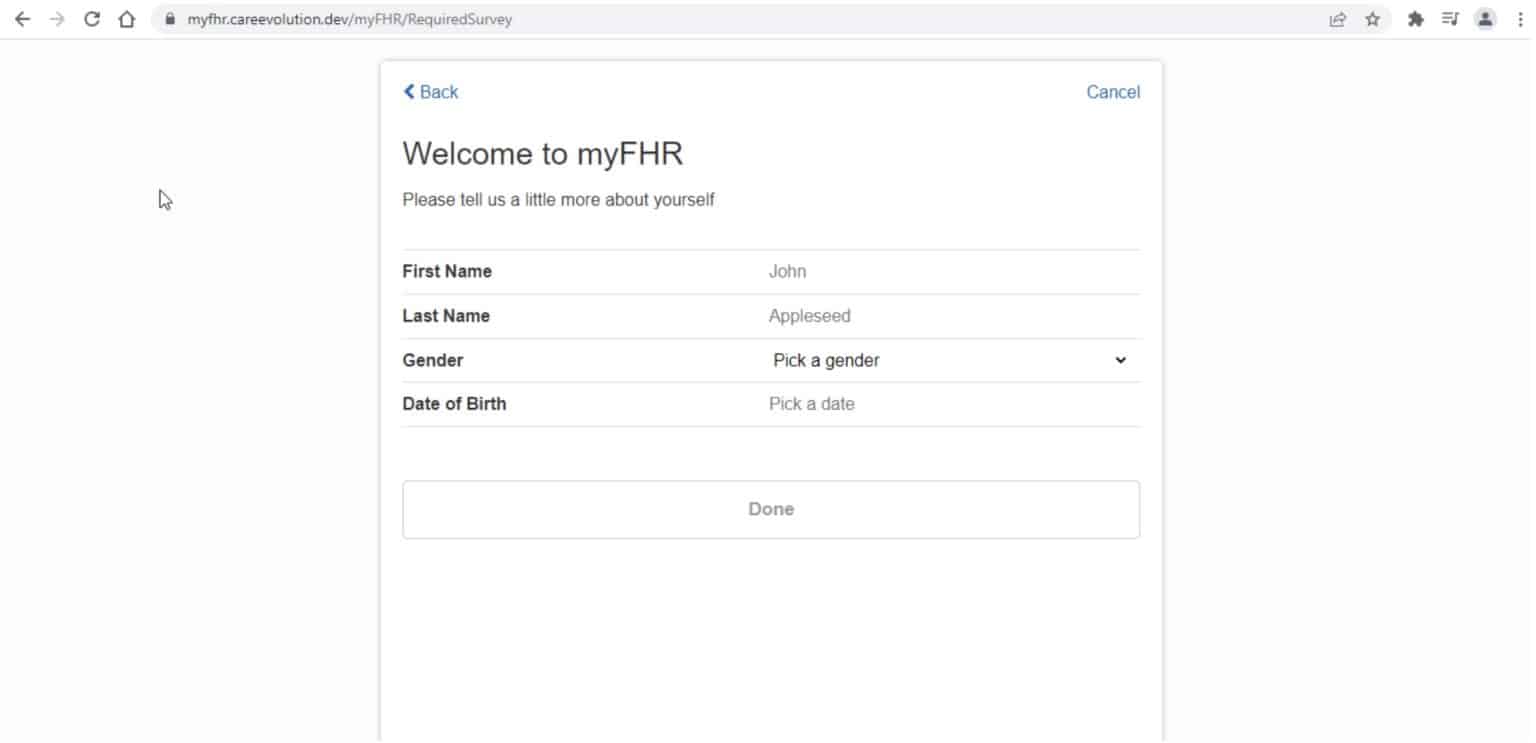
Task: Open the extensions puzzle icon
Action: click(1415, 19)
